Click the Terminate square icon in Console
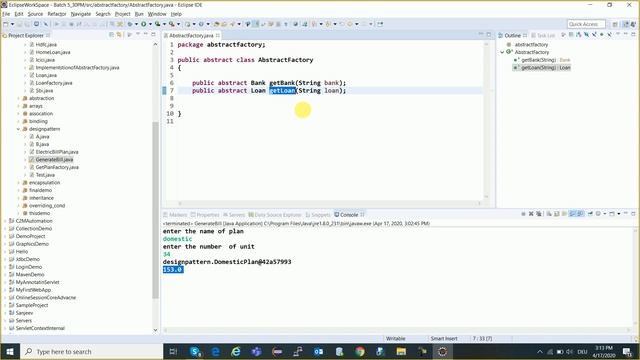The height and width of the screenshot is (360, 640). 523,213
